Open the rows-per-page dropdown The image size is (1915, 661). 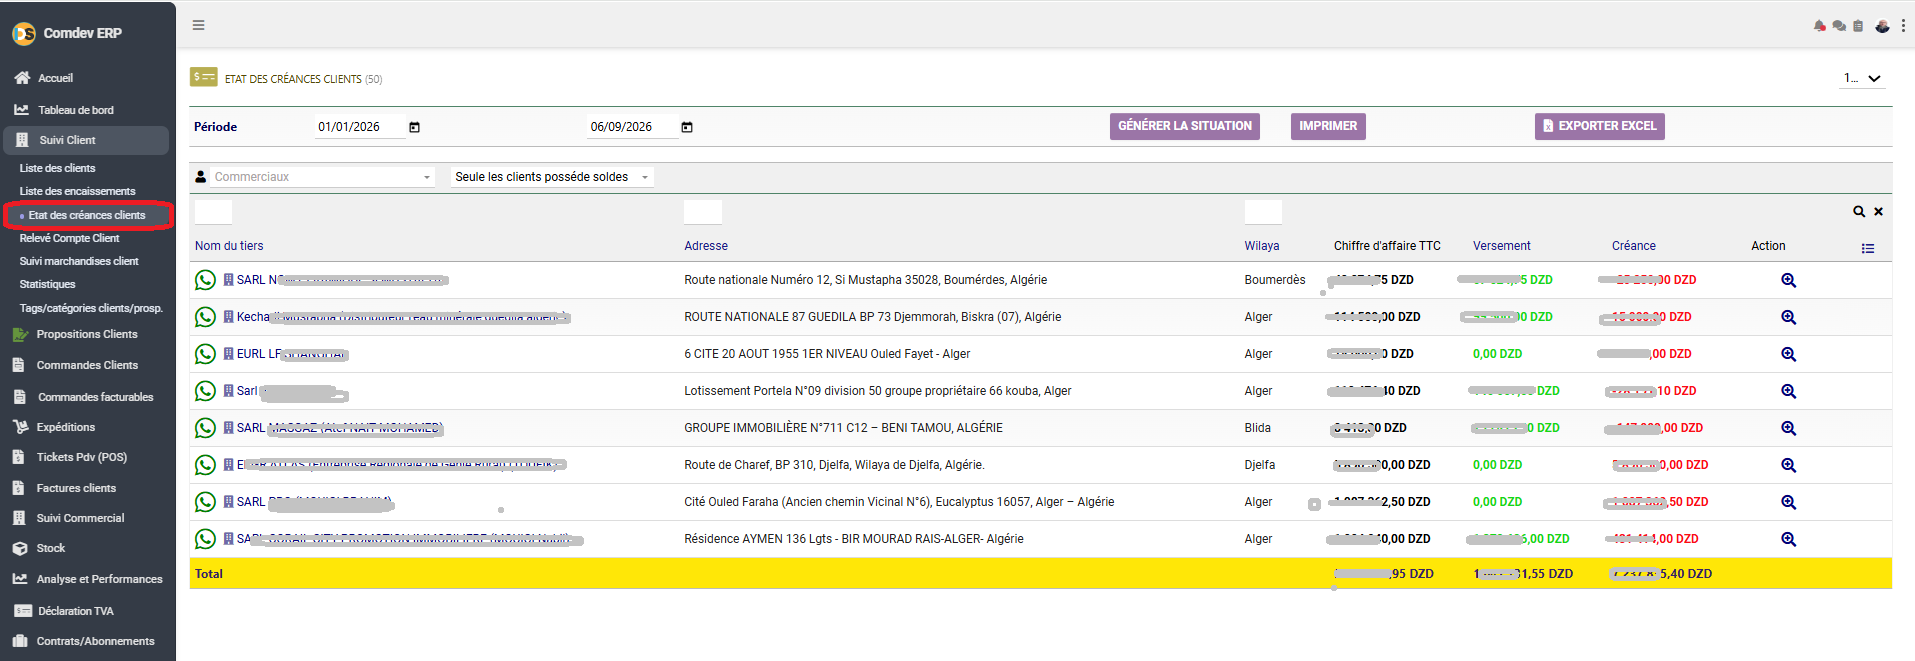[1863, 78]
